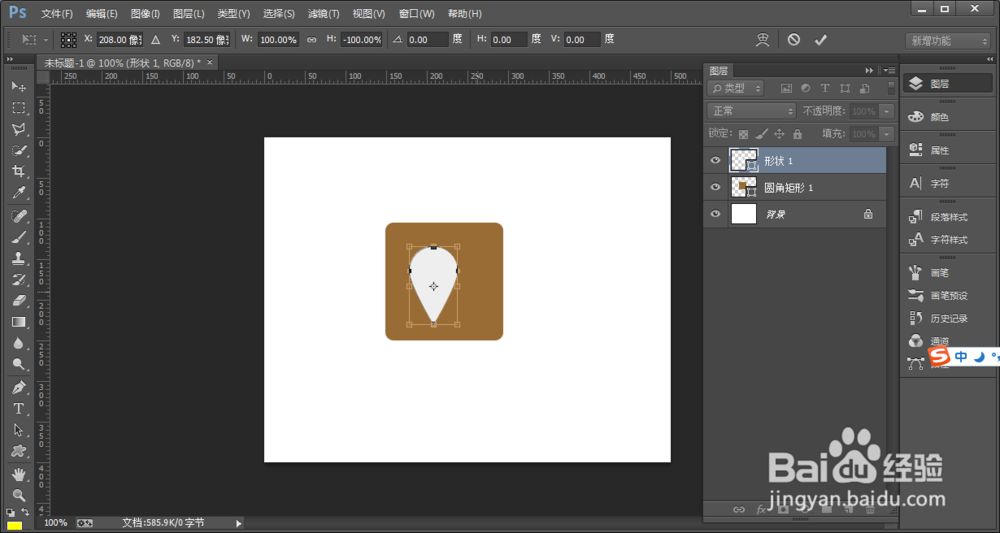Hide the 形状 1 layer
1000x533 pixels.
(x=716, y=161)
